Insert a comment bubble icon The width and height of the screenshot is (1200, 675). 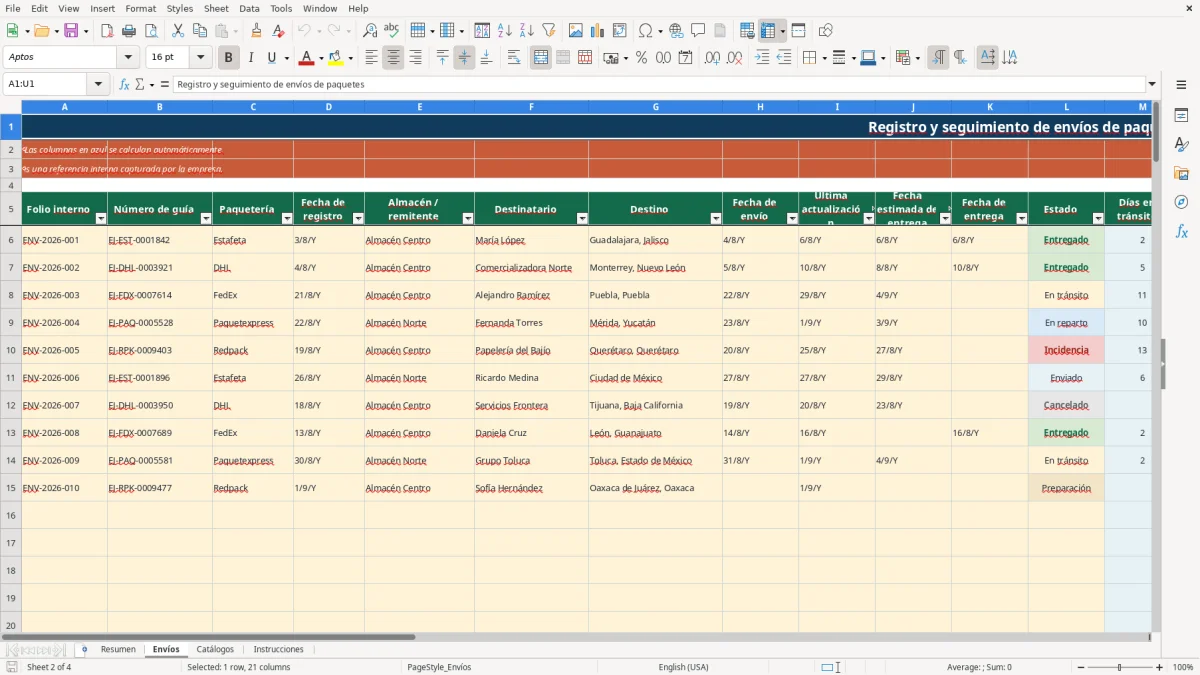(x=698, y=31)
